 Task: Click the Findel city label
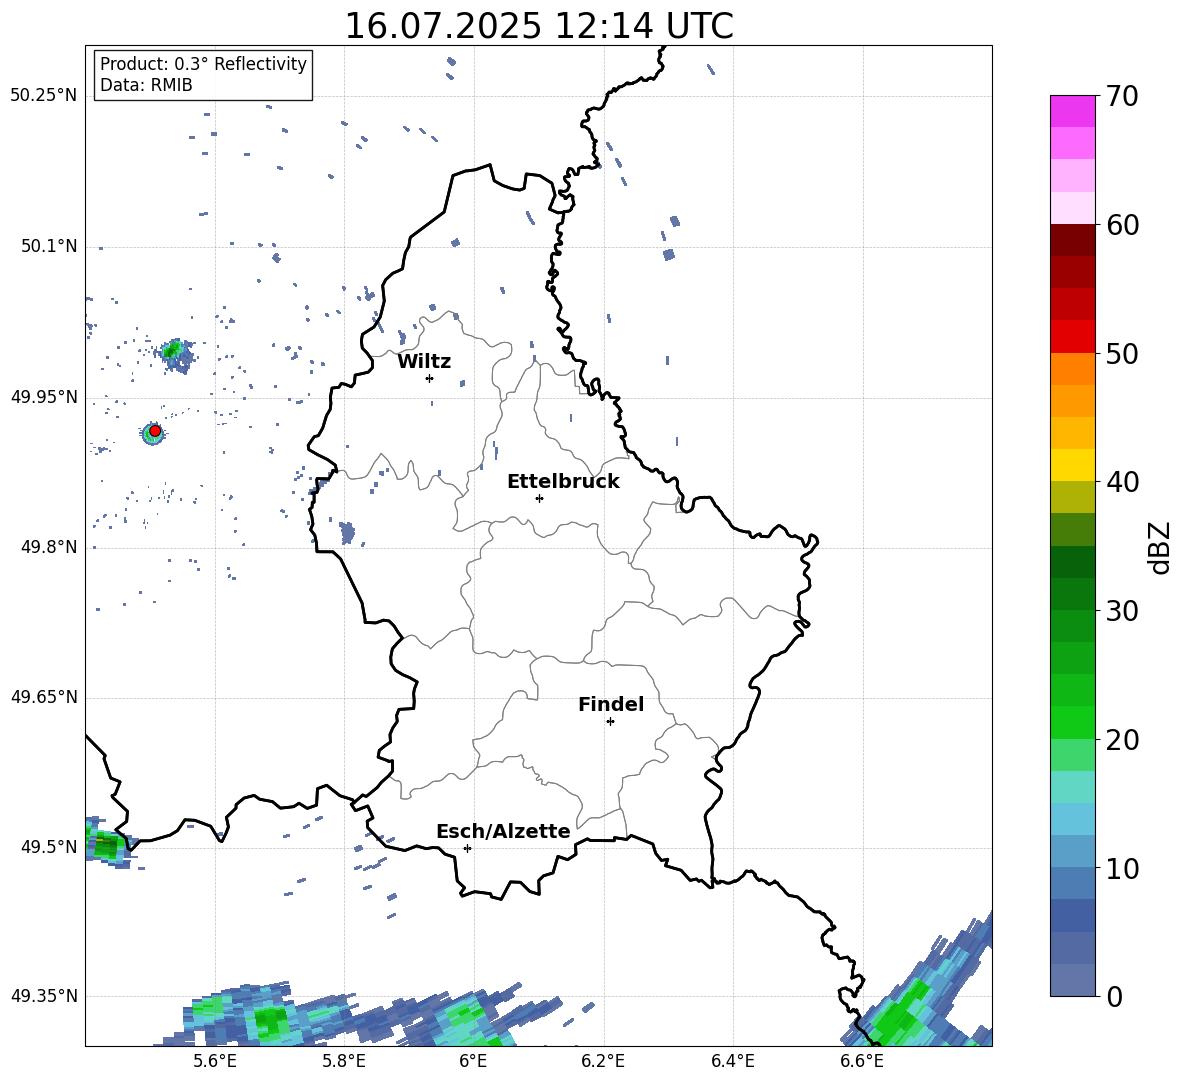tap(611, 705)
